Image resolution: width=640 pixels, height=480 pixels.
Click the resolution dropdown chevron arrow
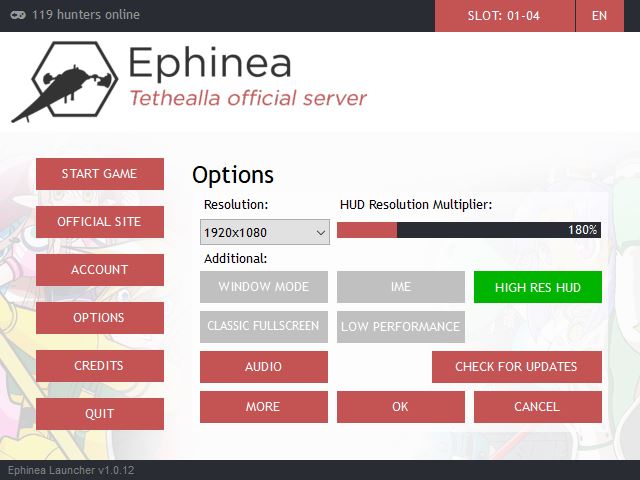(321, 233)
